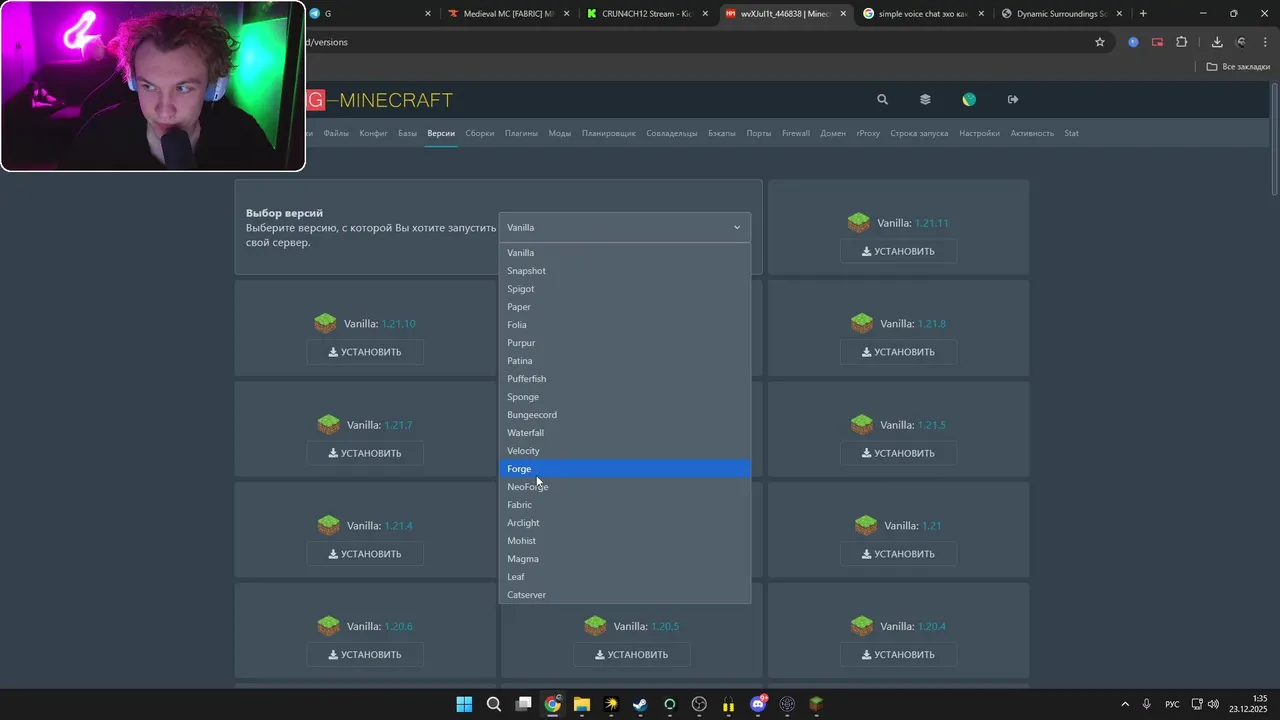Open a new browser tab
Viewport: 1280px width, 720px height.
click(x=1143, y=14)
